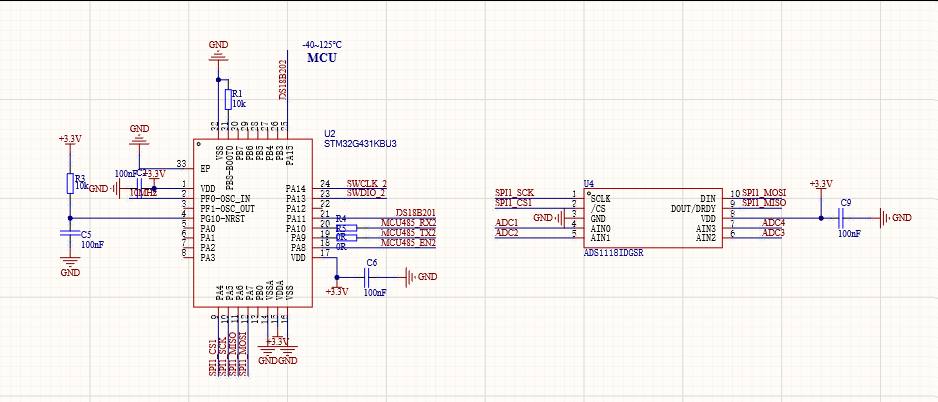Image resolution: width=938 pixels, height=402 pixels.
Task: Click the AIN0 pin name on U4
Action: pos(601,228)
